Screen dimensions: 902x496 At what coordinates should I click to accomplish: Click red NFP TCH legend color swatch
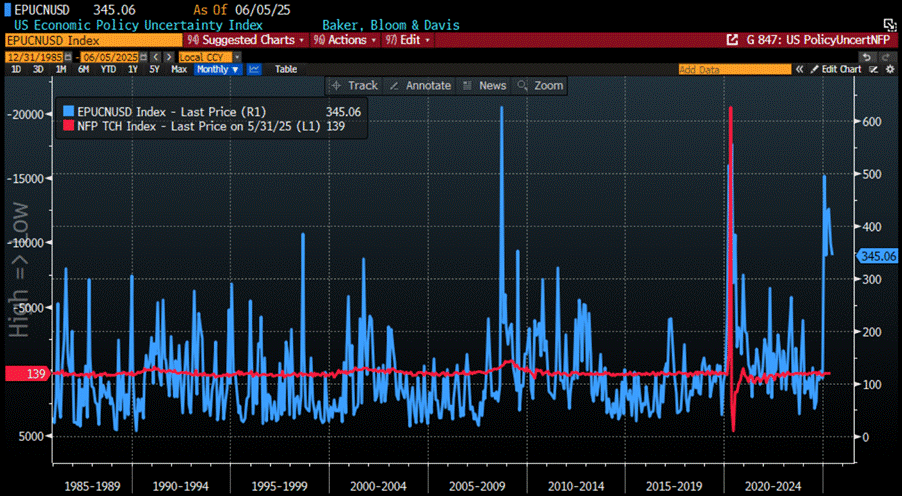click(x=68, y=126)
